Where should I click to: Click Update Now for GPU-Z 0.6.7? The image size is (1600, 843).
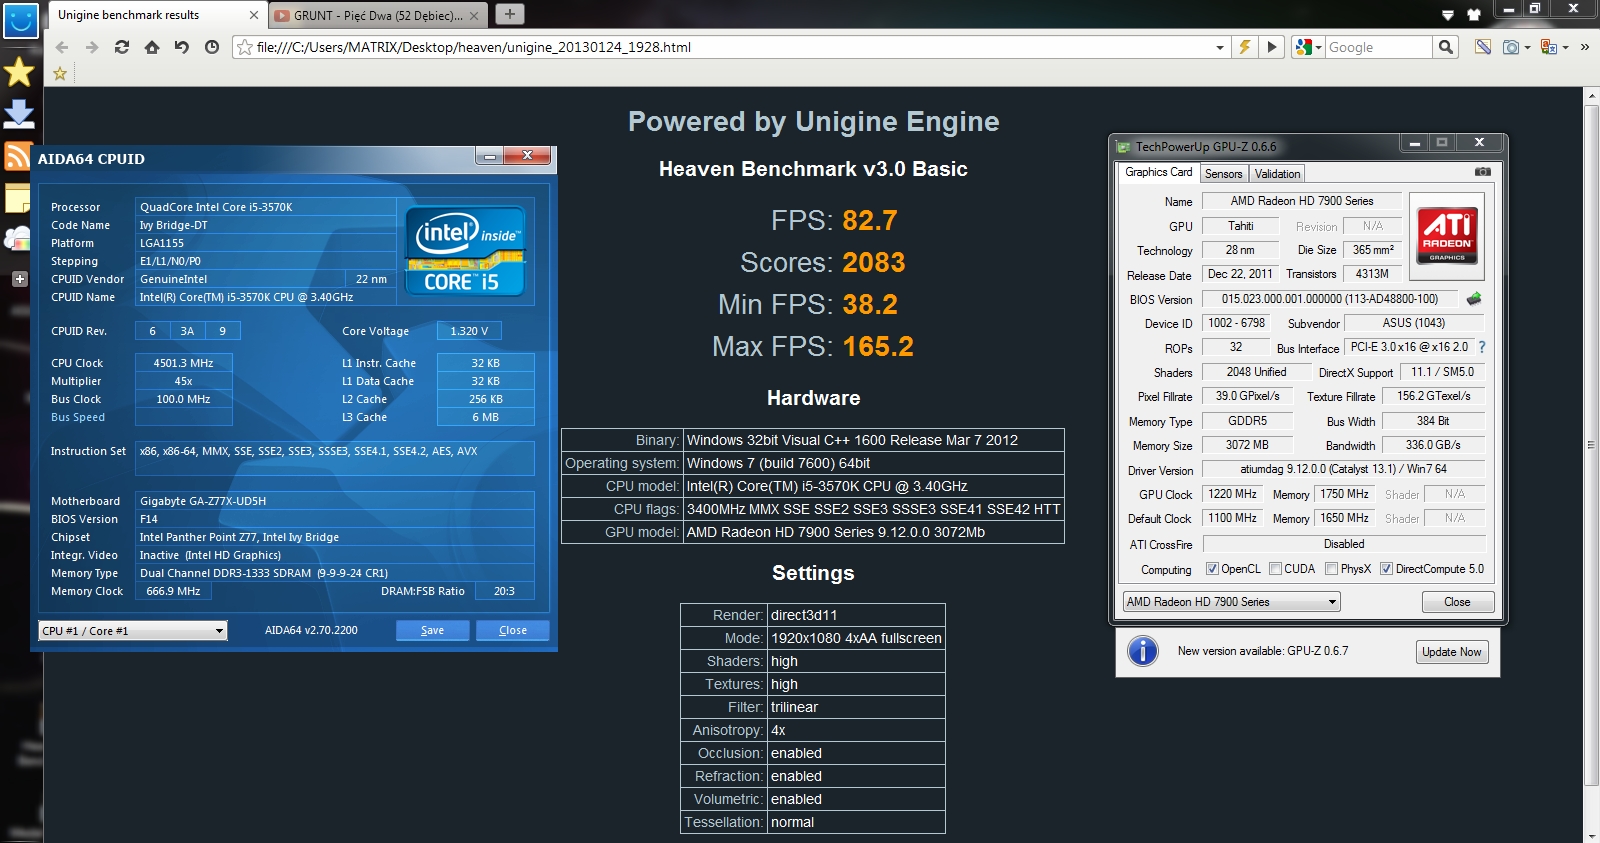tap(1451, 652)
